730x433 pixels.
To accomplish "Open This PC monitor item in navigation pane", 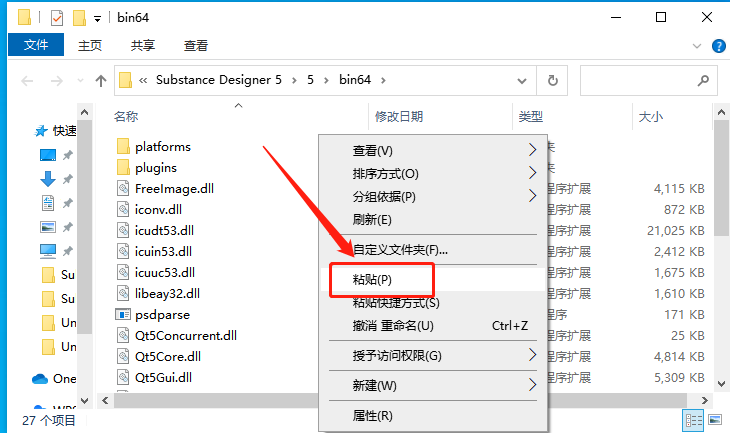I will 48,251.
